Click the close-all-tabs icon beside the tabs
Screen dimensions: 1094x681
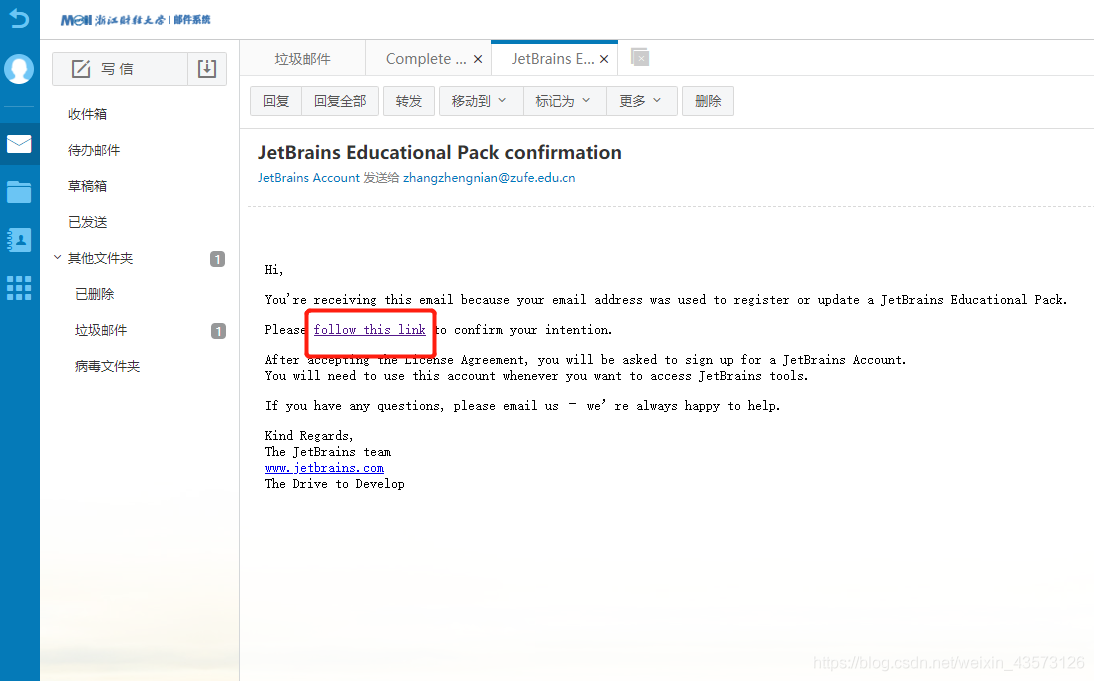[x=640, y=58]
